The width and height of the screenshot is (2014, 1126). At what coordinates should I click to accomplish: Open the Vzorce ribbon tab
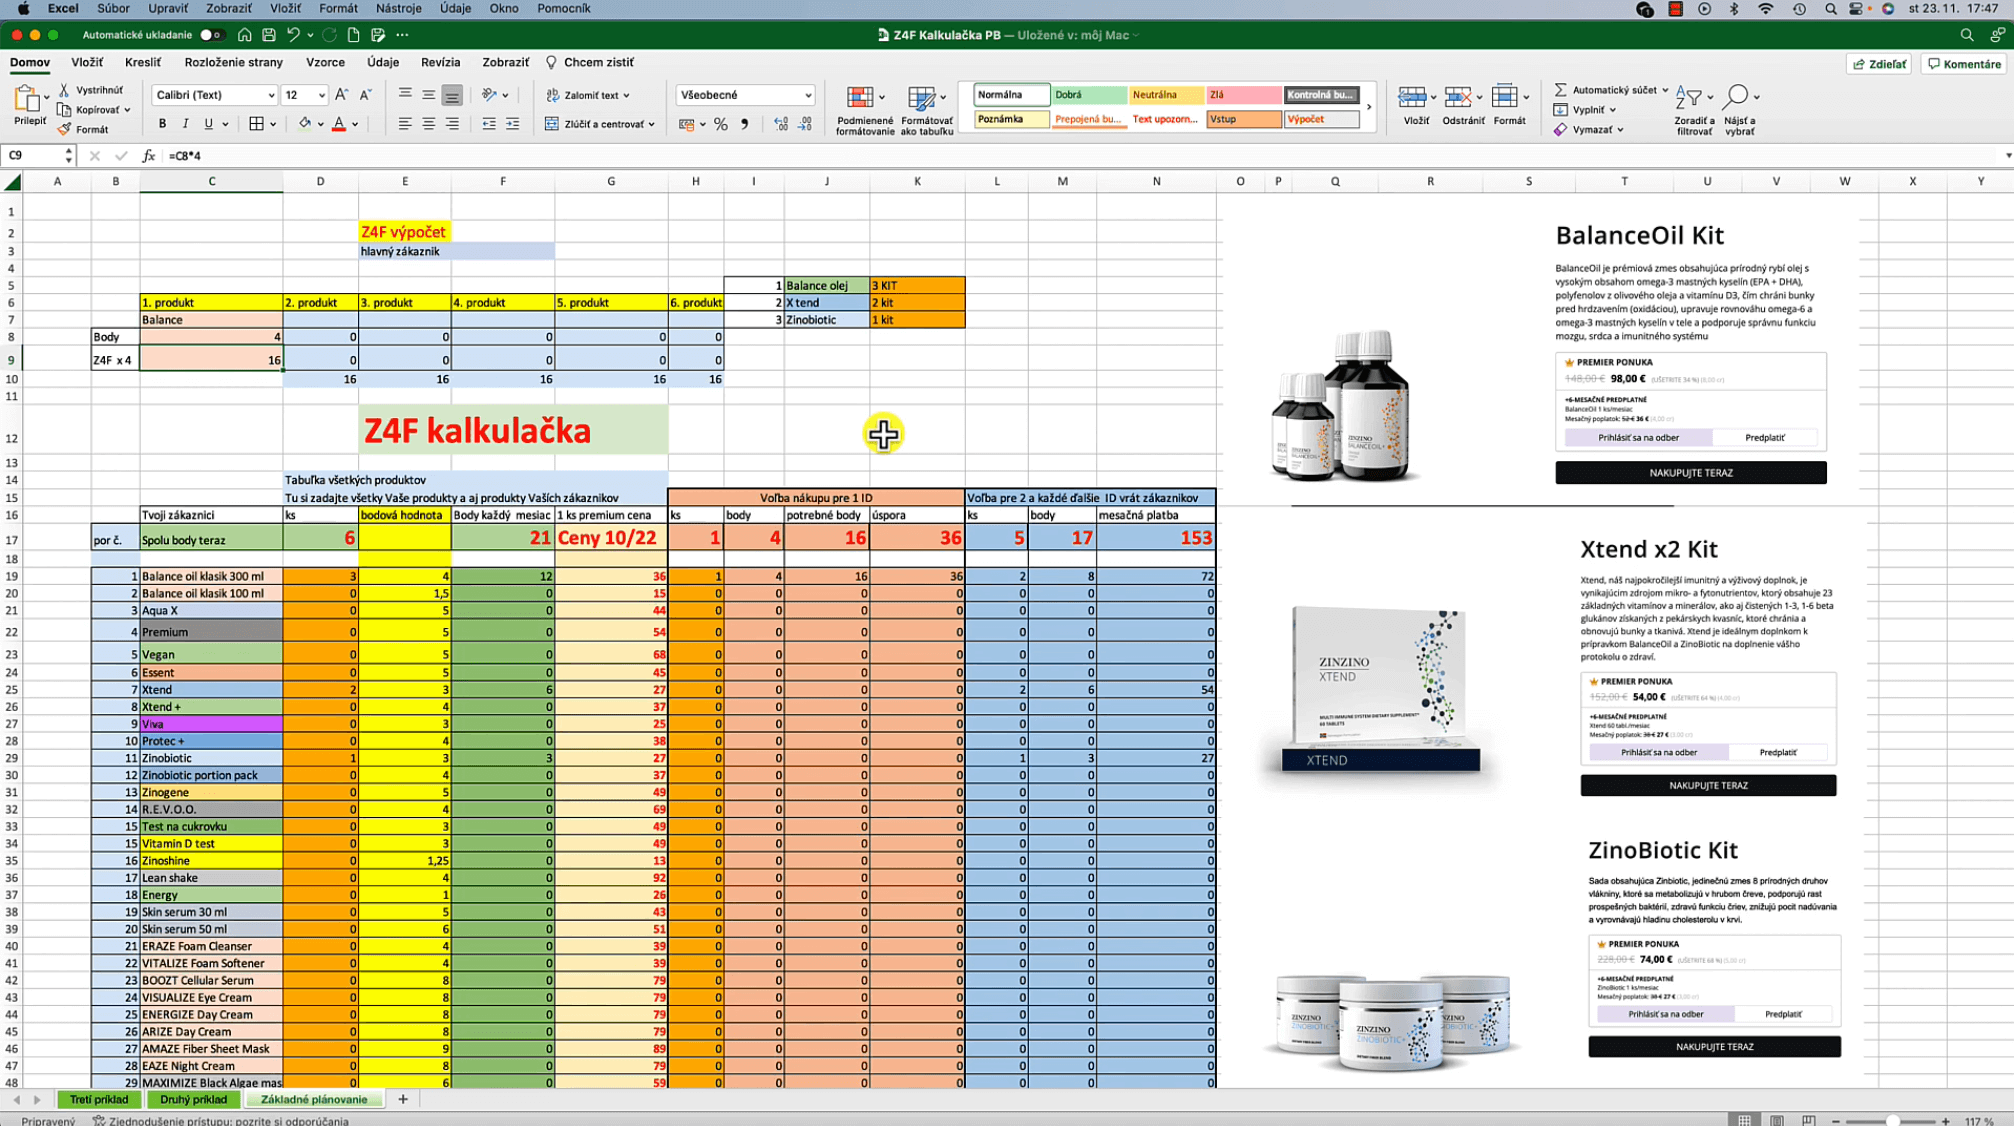[x=325, y=62]
